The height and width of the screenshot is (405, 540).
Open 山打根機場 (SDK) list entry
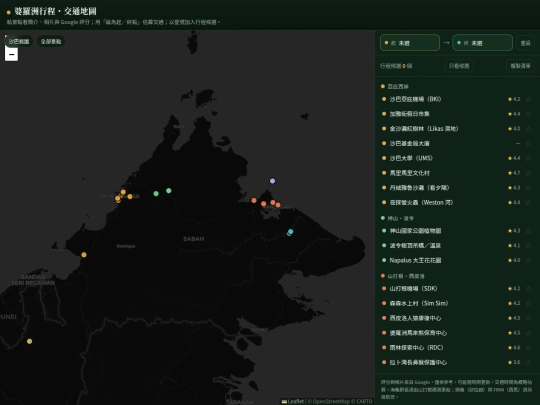click(456, 289)
